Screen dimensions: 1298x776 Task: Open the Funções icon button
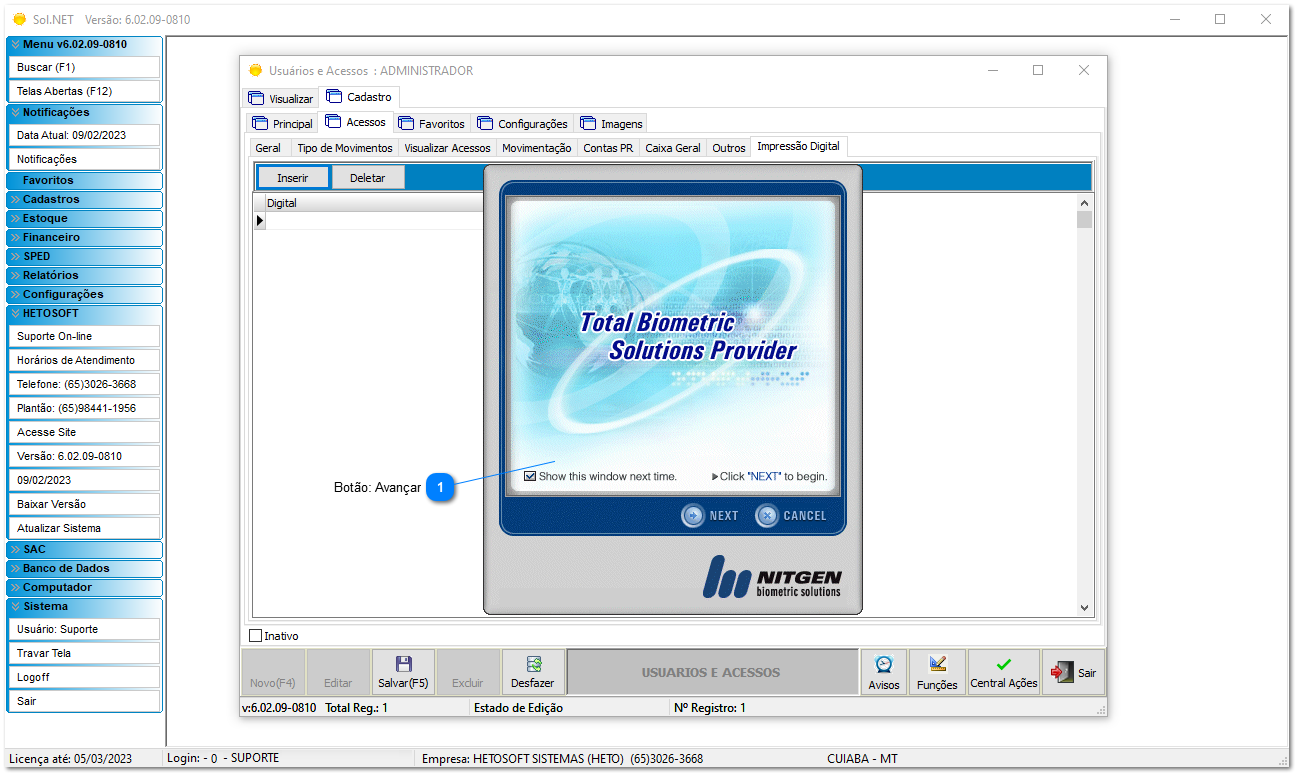coord(937,665)
